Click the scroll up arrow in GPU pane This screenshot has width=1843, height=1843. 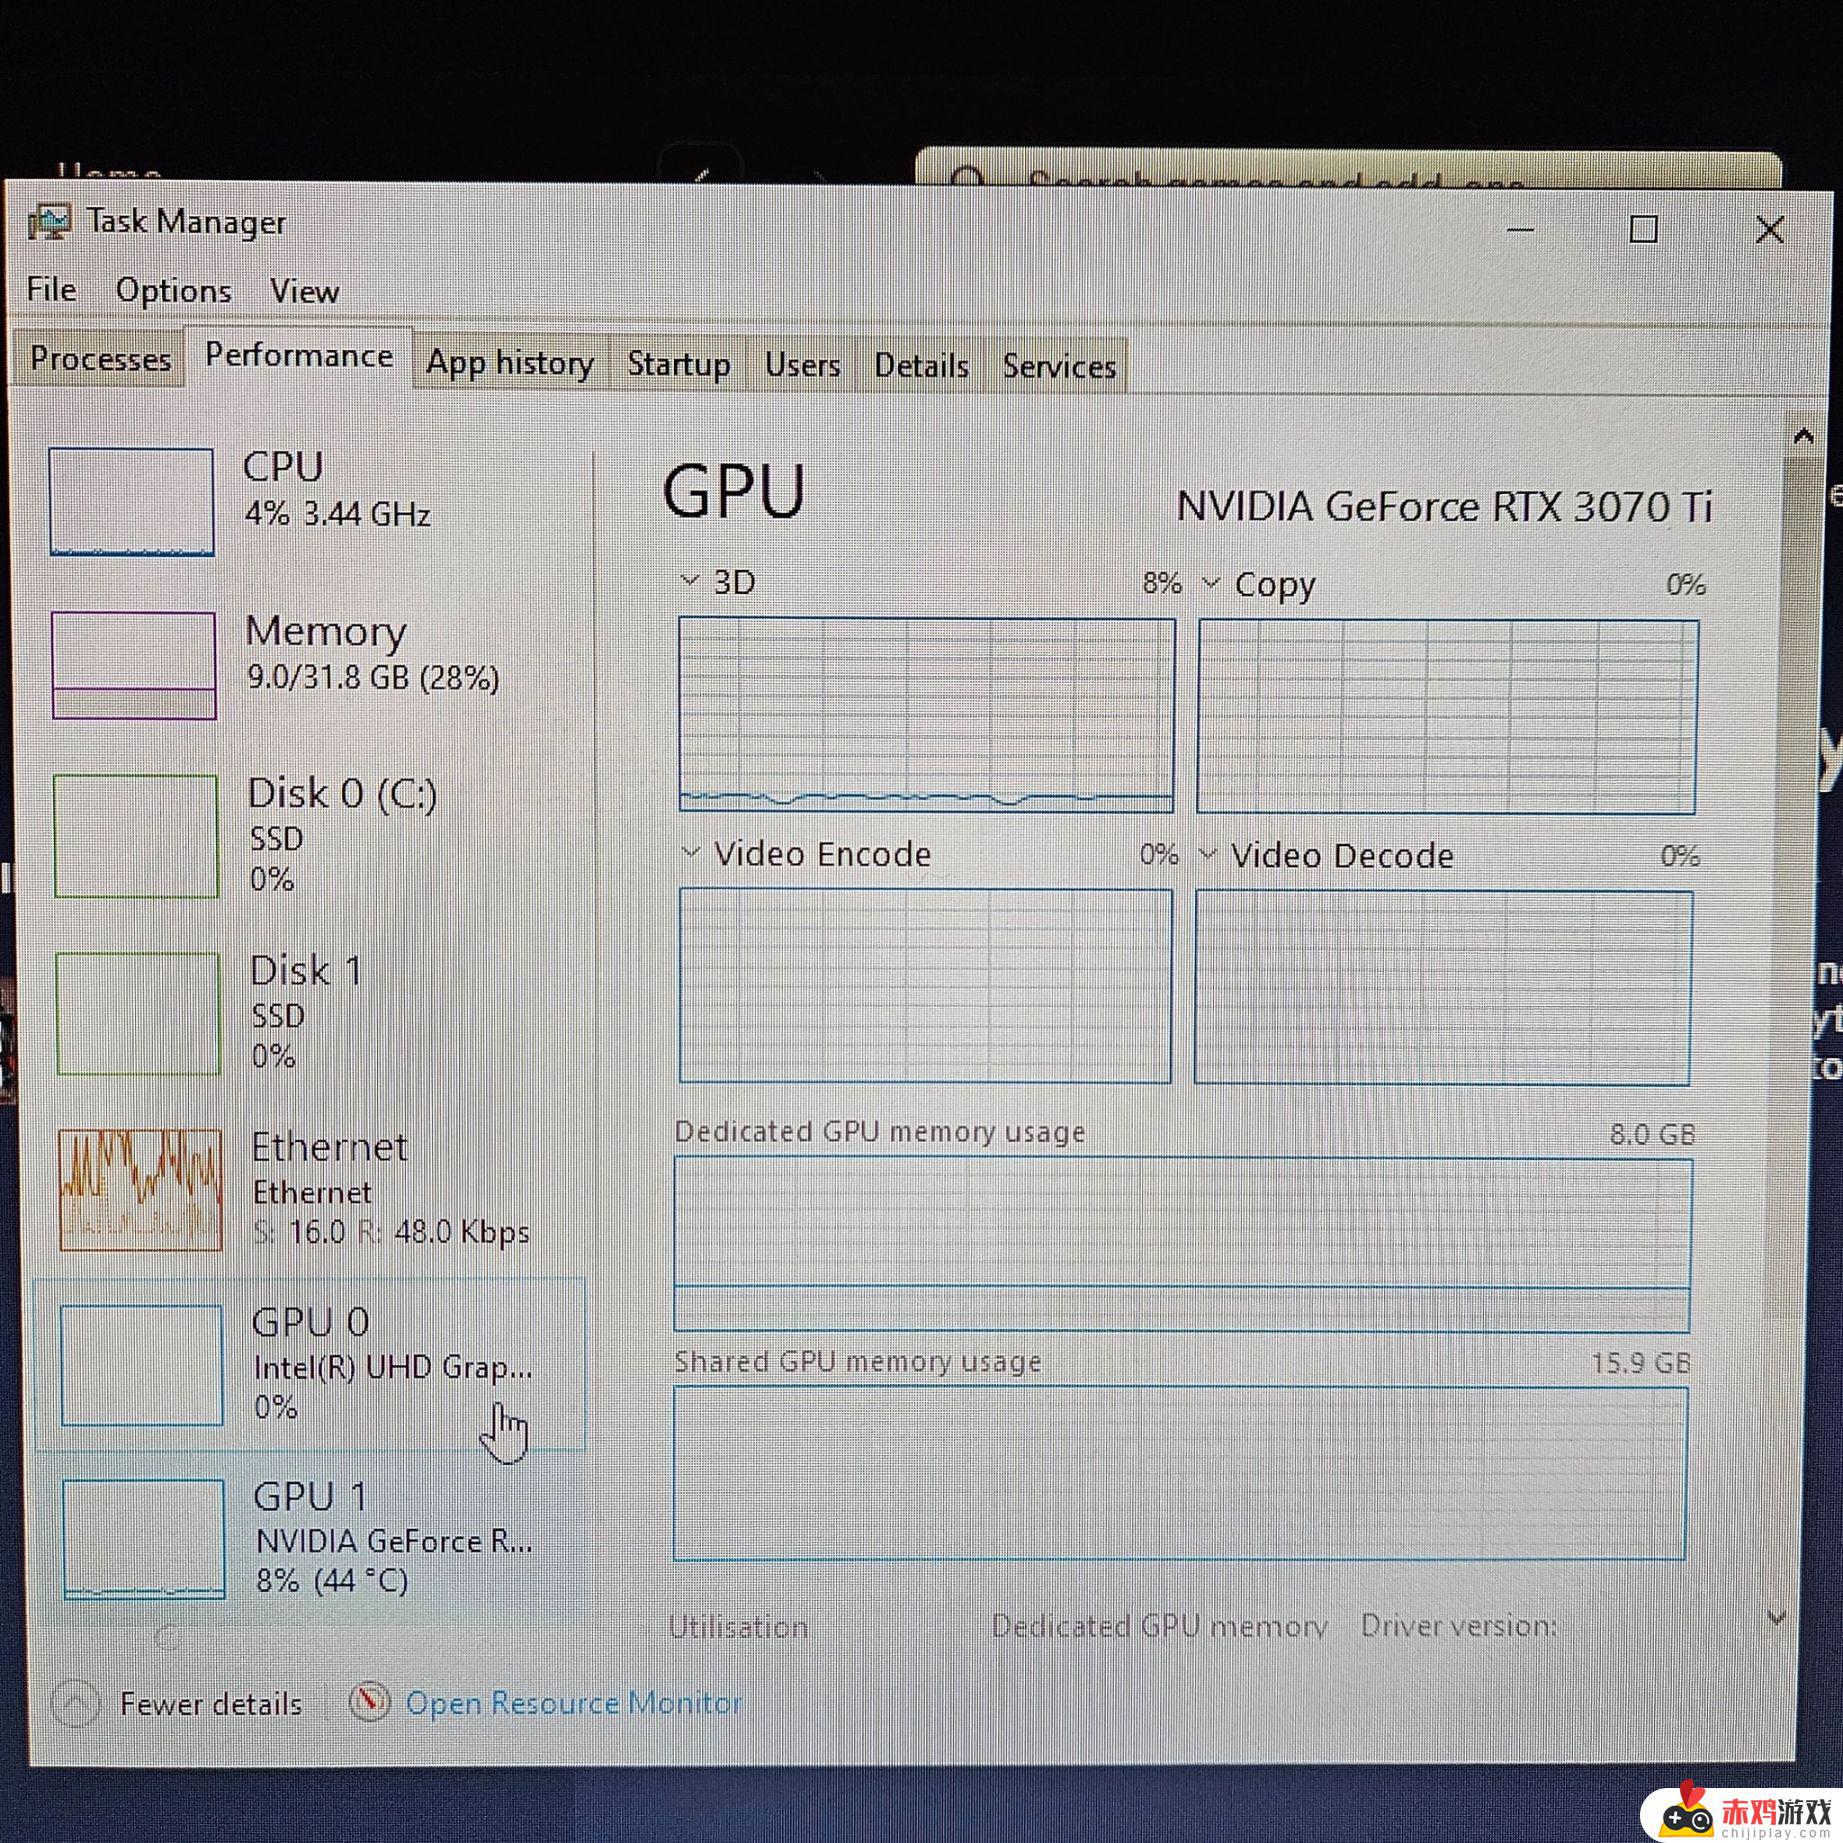[1803, 436]
